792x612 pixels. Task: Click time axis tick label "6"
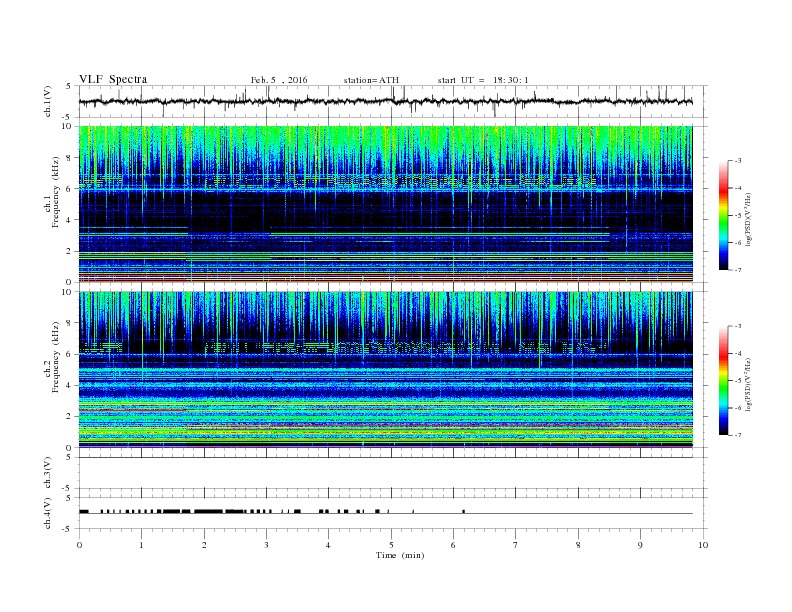coord(453,545)
